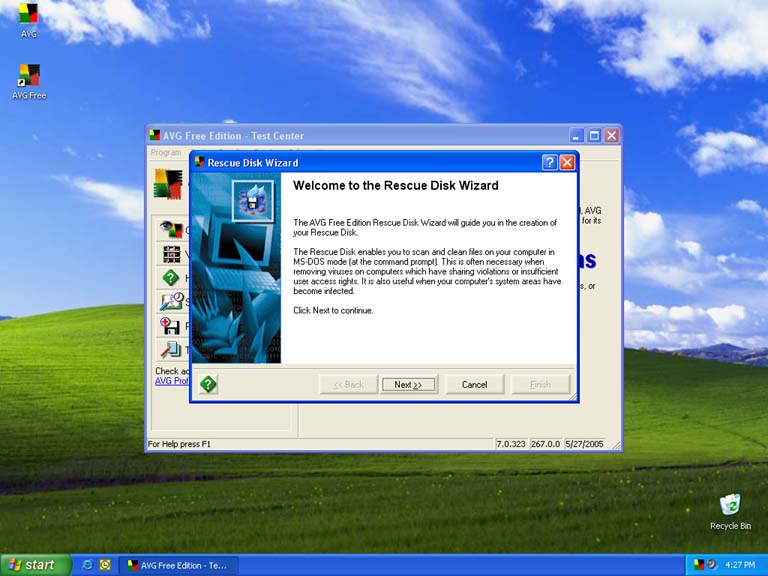This screenshot has height=576, width=768.
Task: Click the Start button
Action: pos(35,565)
